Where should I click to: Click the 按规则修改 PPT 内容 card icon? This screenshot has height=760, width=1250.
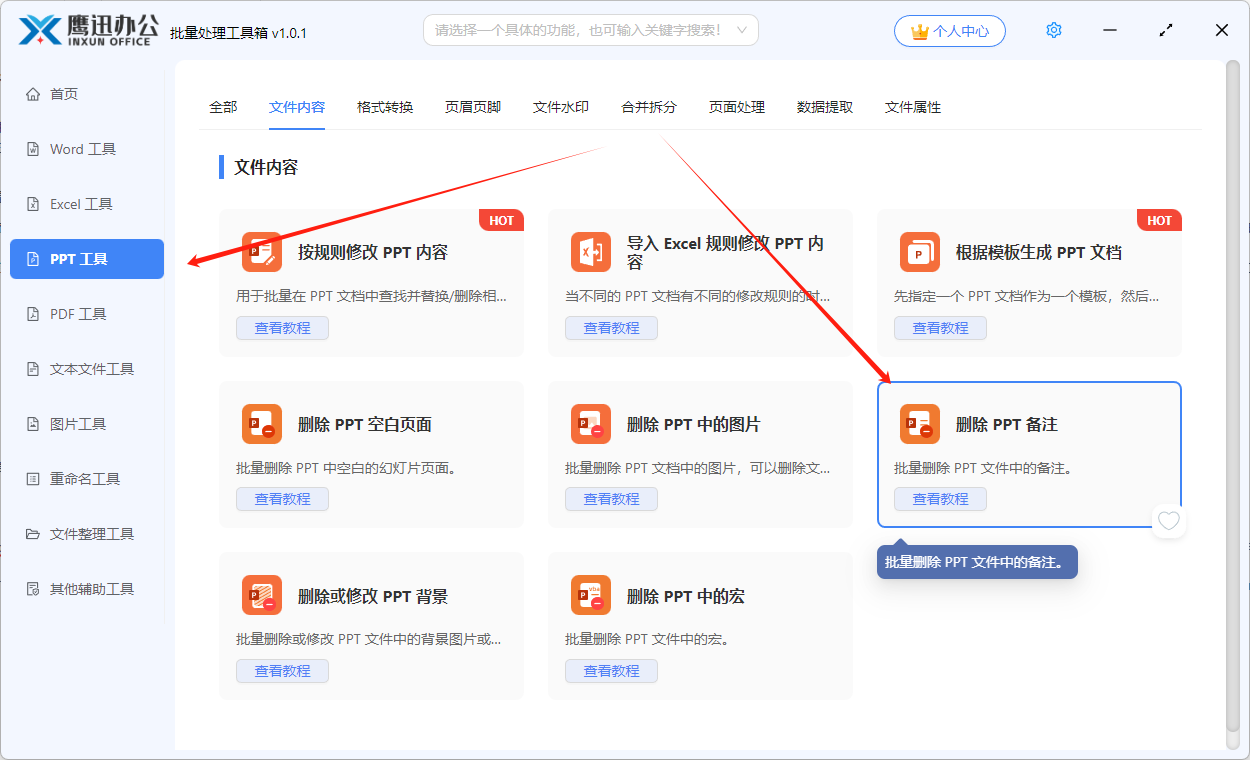(x=261, y=252)
